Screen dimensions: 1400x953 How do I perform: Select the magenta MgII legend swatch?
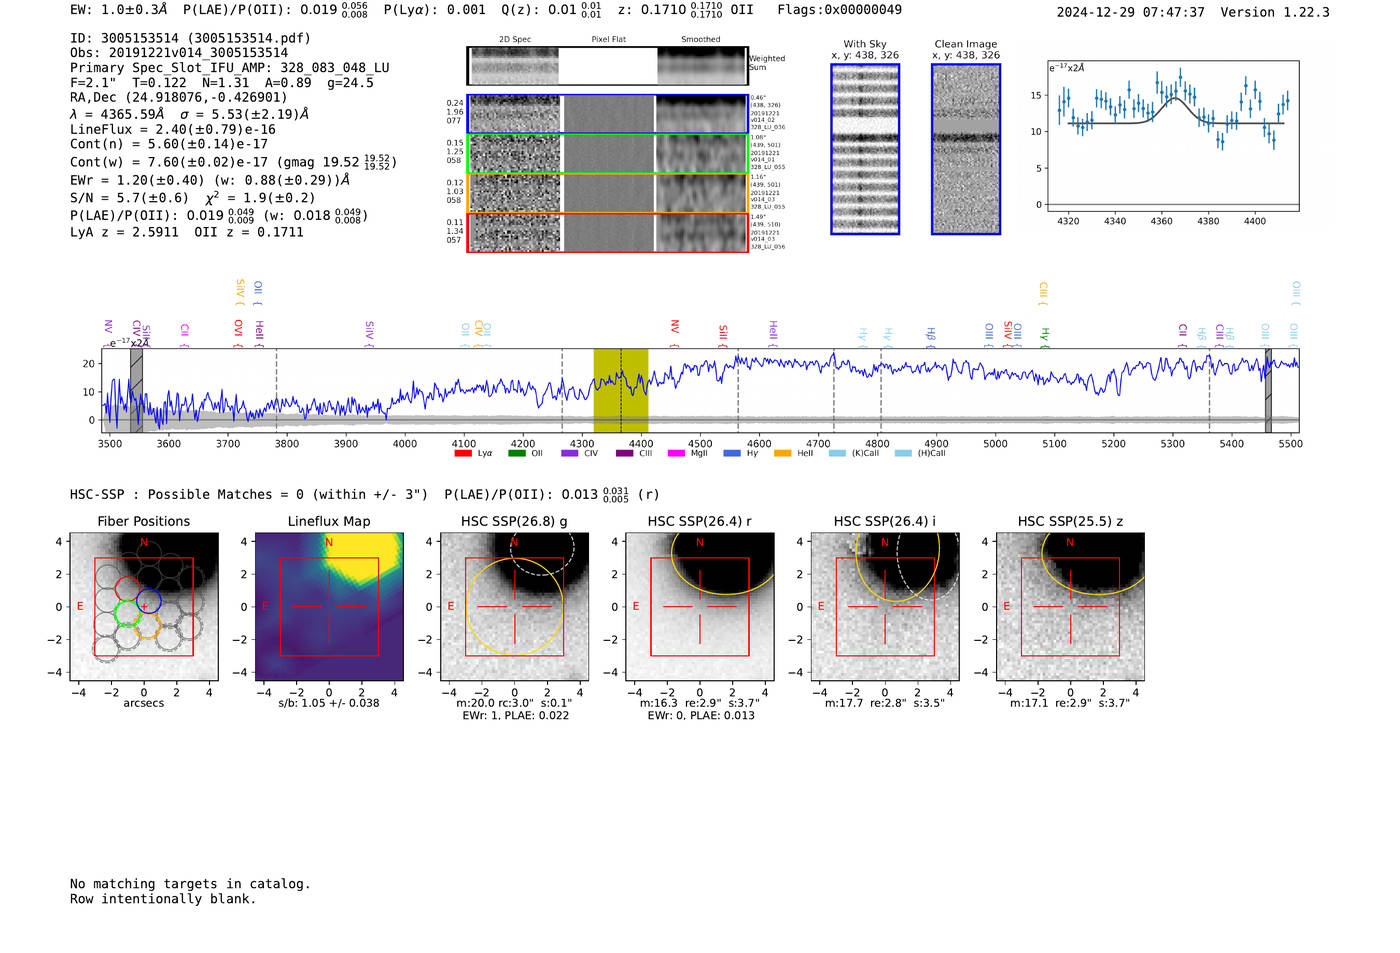[x=676, y=453]
